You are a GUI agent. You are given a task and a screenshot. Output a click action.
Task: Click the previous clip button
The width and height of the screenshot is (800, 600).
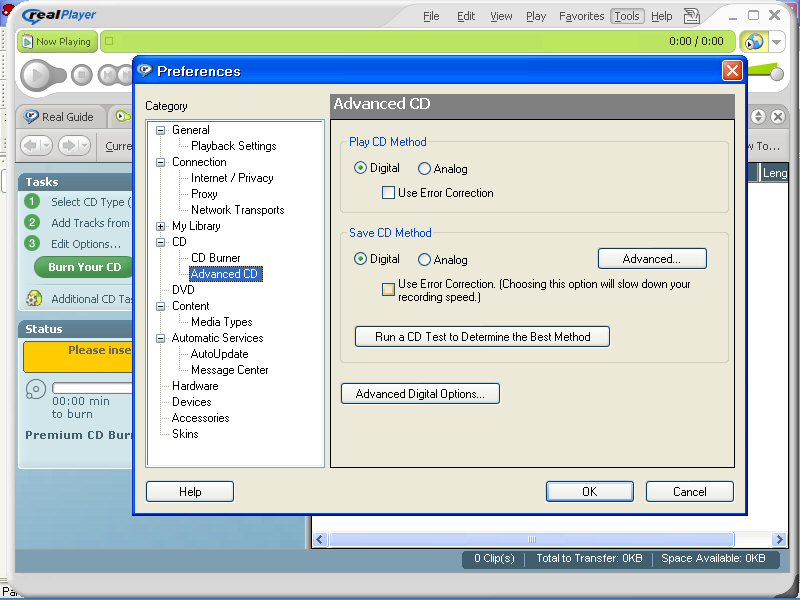coord(108,76)
